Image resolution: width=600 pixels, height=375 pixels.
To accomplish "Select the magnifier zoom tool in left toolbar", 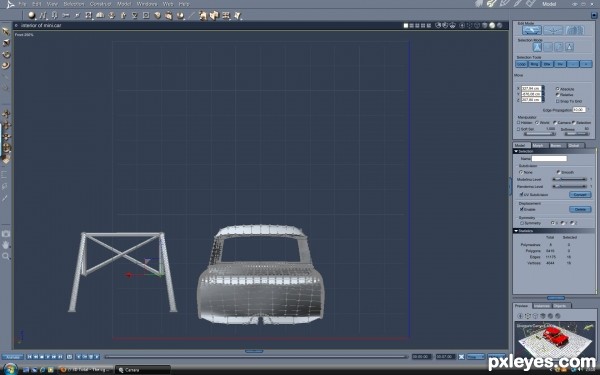I will pos(6,256).
